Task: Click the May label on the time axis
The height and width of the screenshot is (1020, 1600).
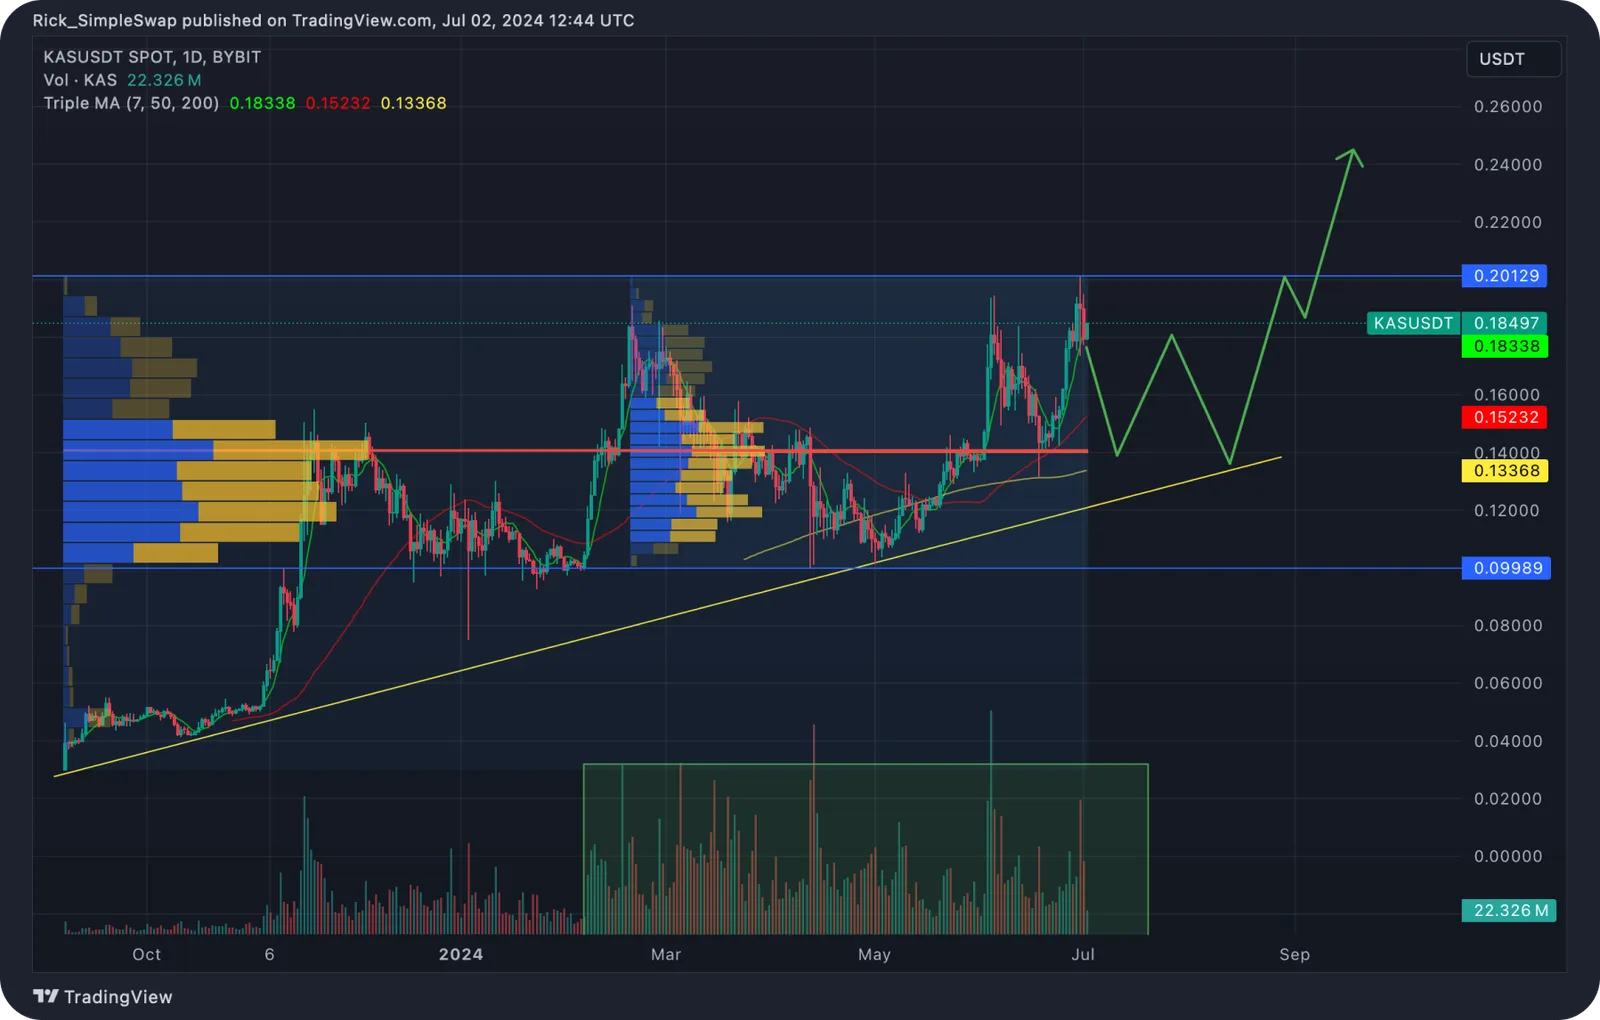Action: [x=874, y=954]
